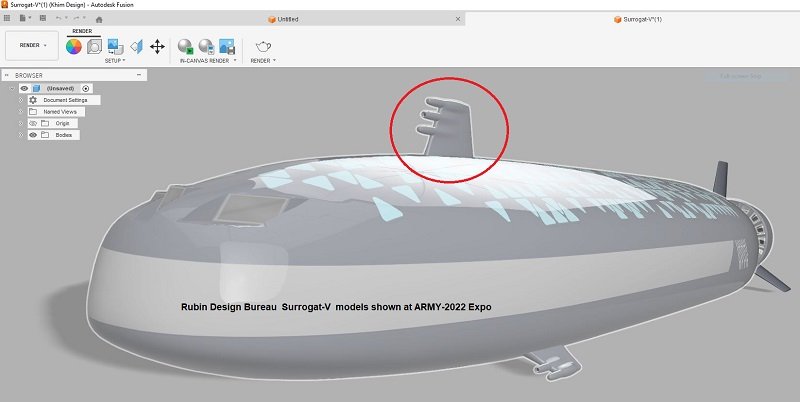
Task: Click the Document Settings gear icon
Action: tap(33, 100)
